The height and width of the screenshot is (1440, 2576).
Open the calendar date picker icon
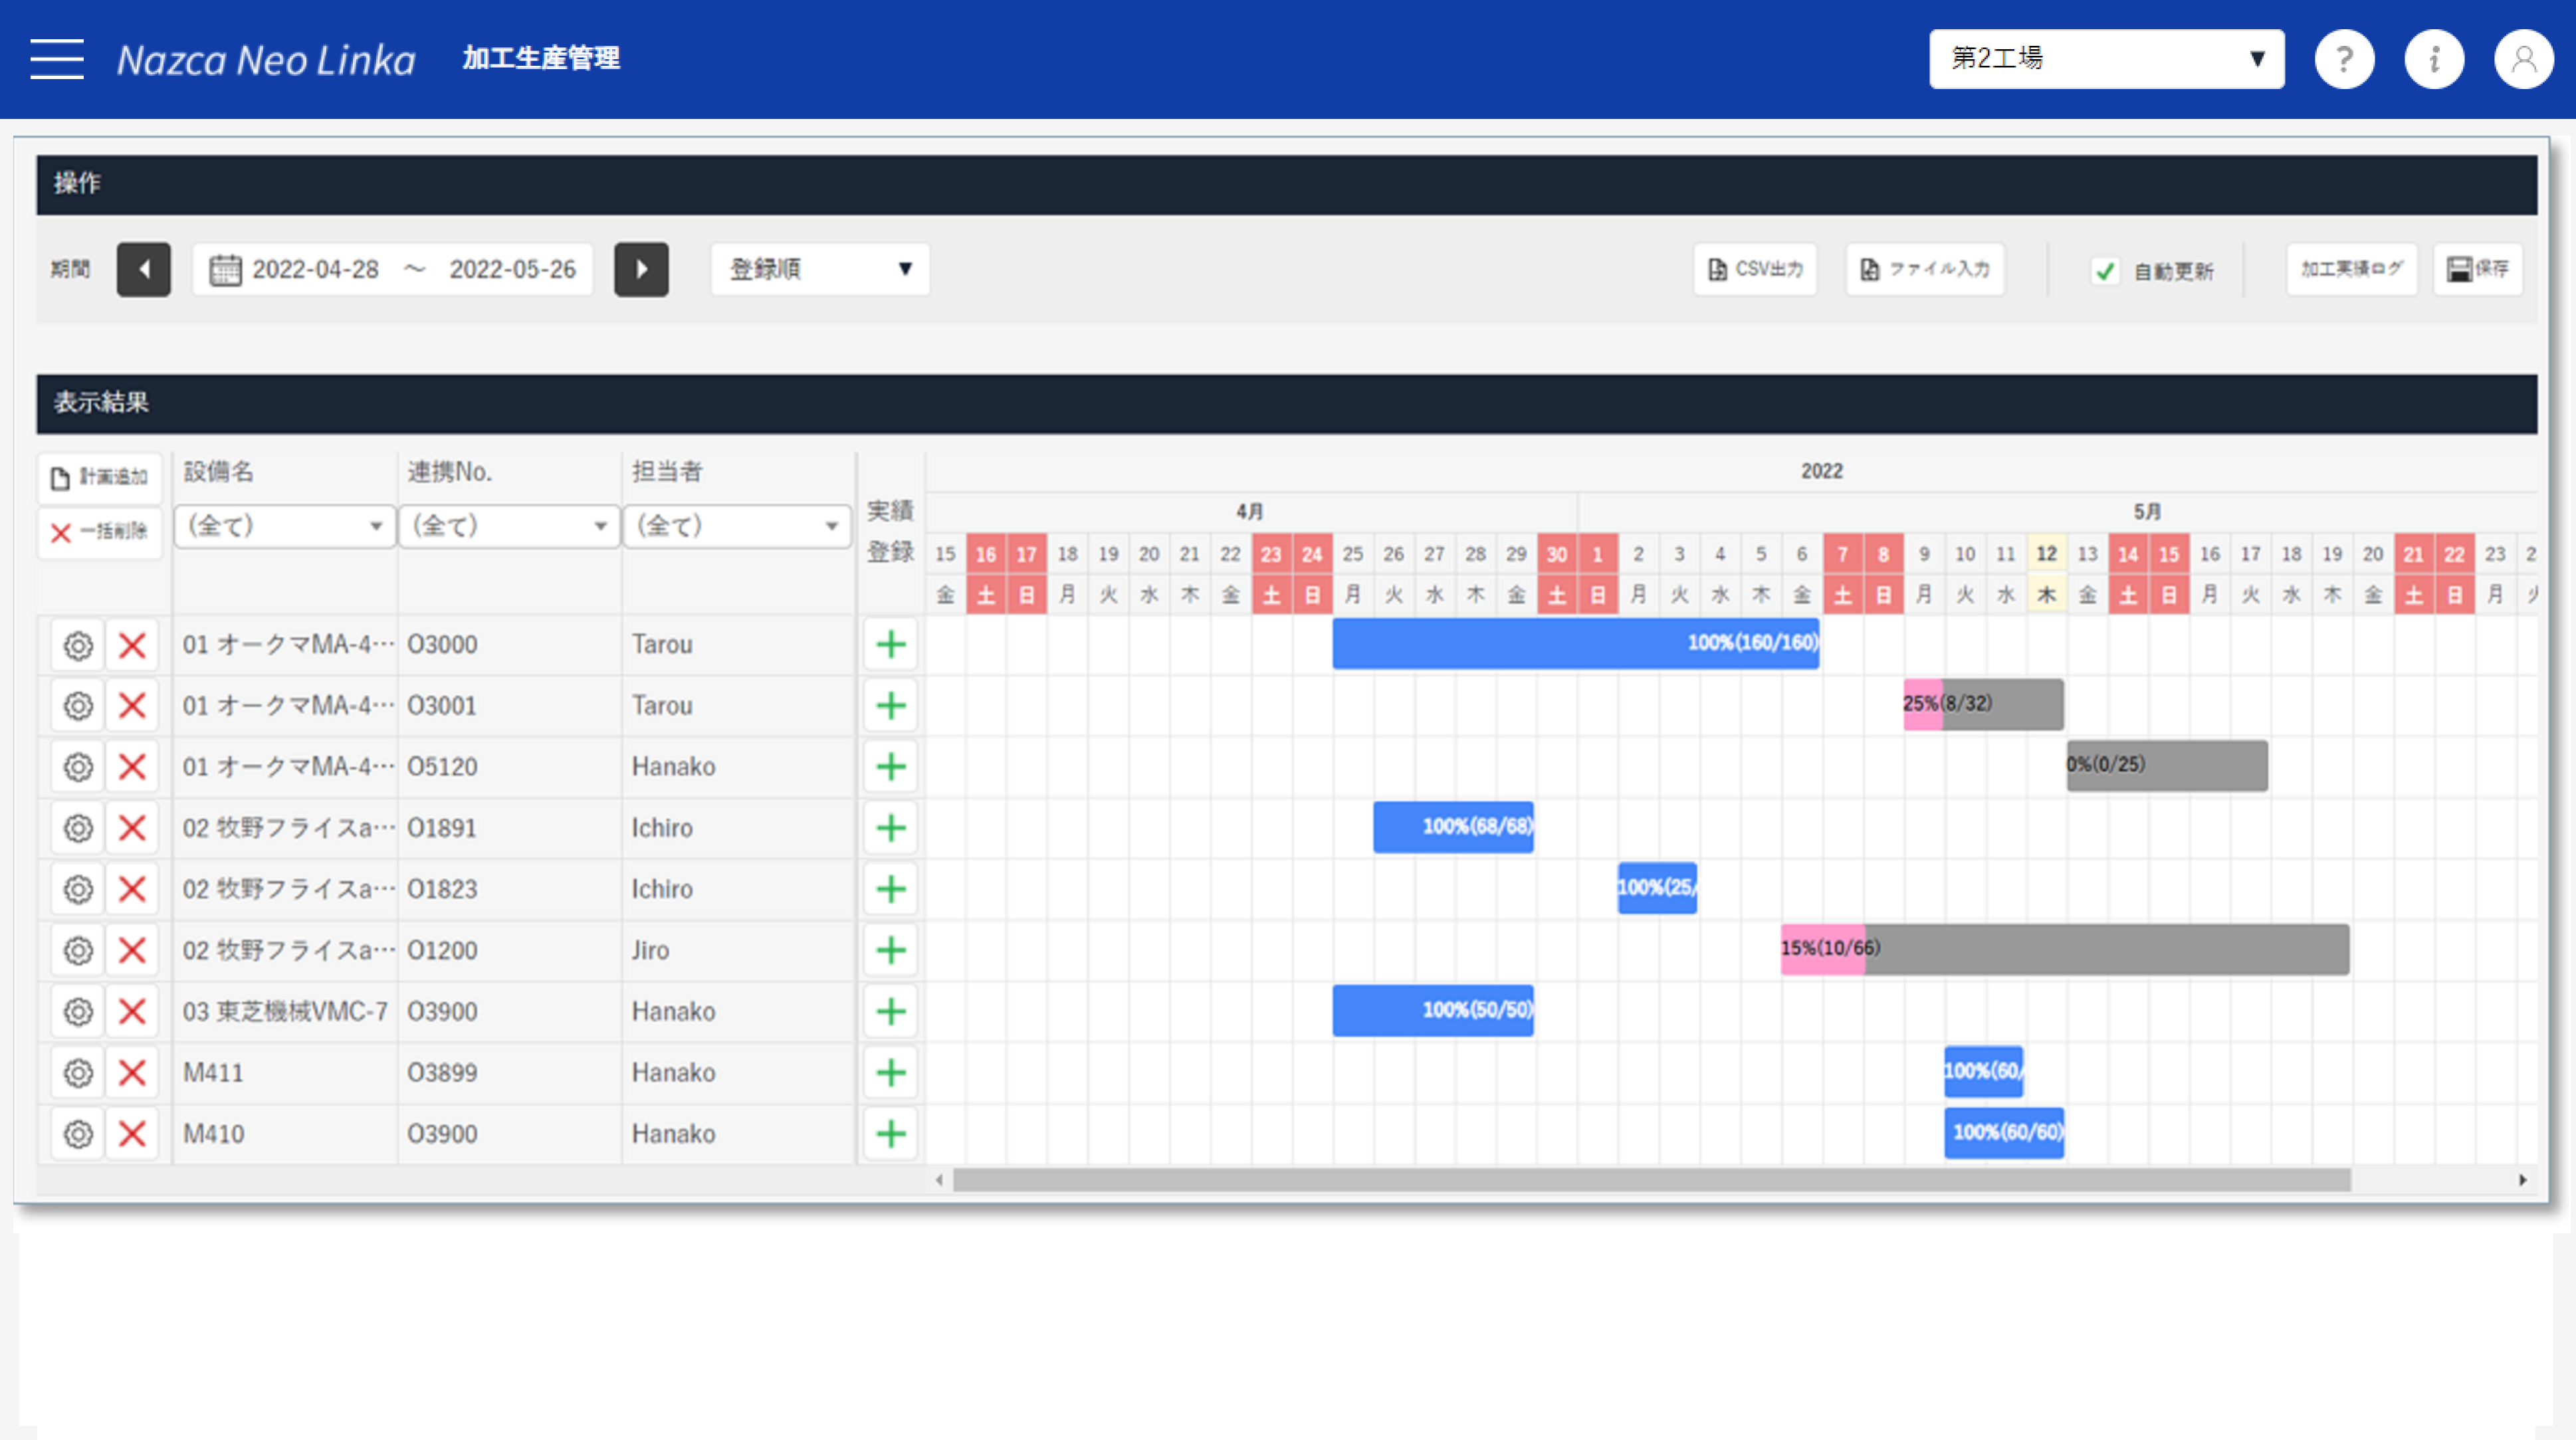(x=225, y=269)
